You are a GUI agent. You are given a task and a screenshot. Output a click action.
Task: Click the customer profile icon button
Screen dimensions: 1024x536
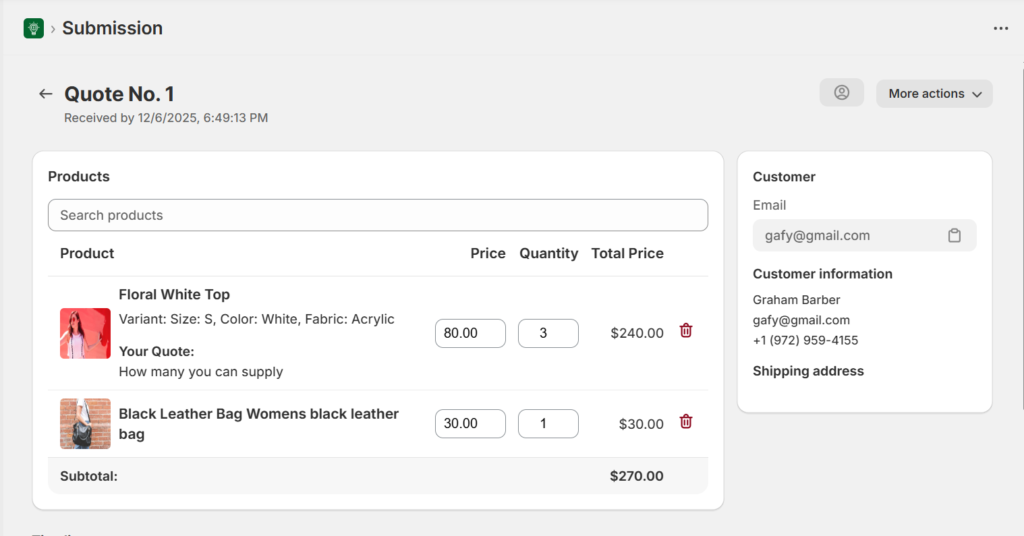(841, 93)
